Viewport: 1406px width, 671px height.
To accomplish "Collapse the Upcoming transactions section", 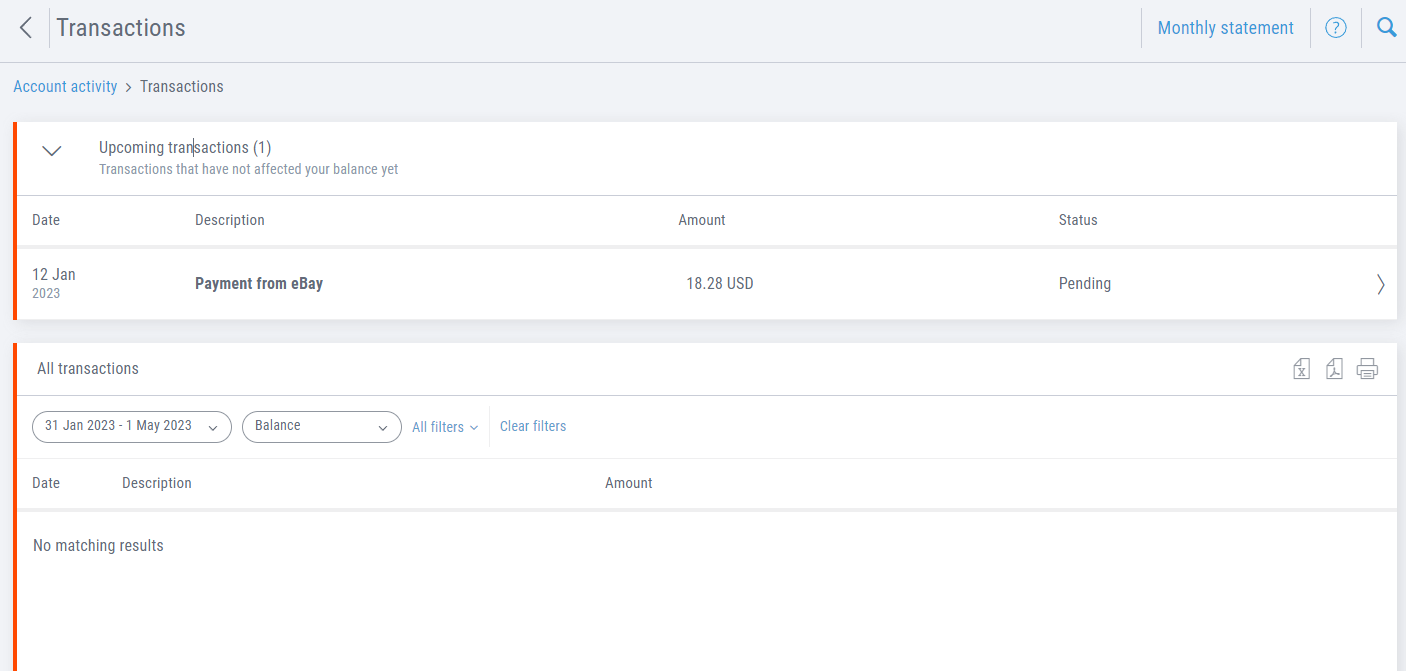I will coord(52,151).
